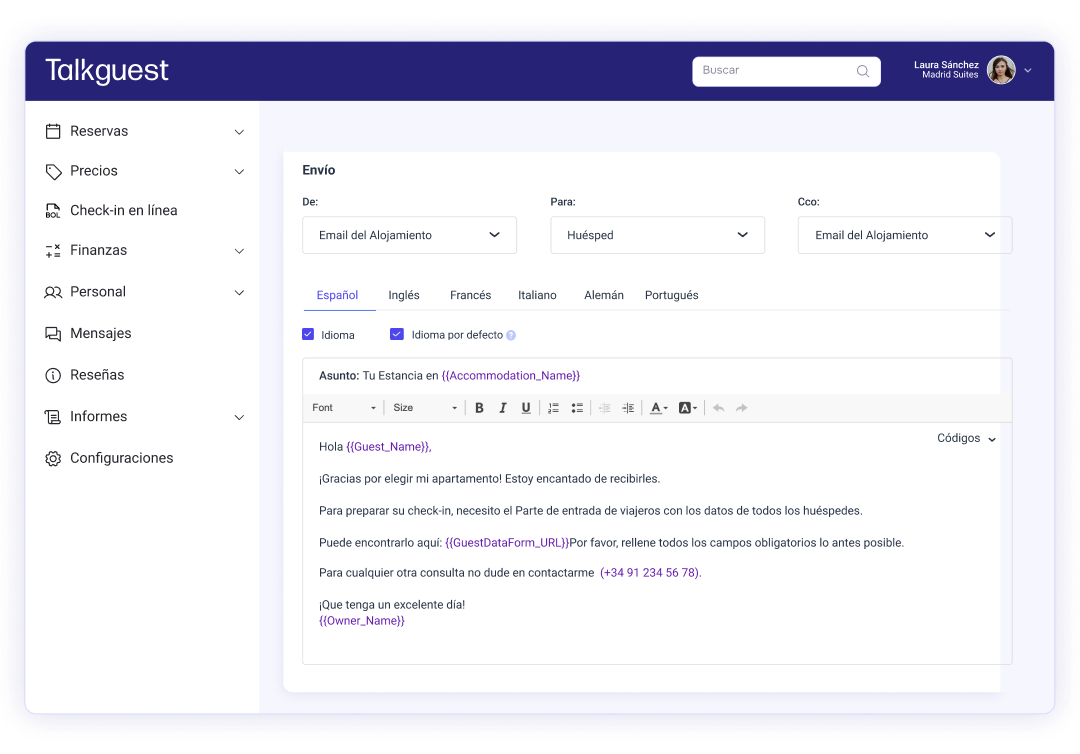Redo the last edit

pos(742,408)
